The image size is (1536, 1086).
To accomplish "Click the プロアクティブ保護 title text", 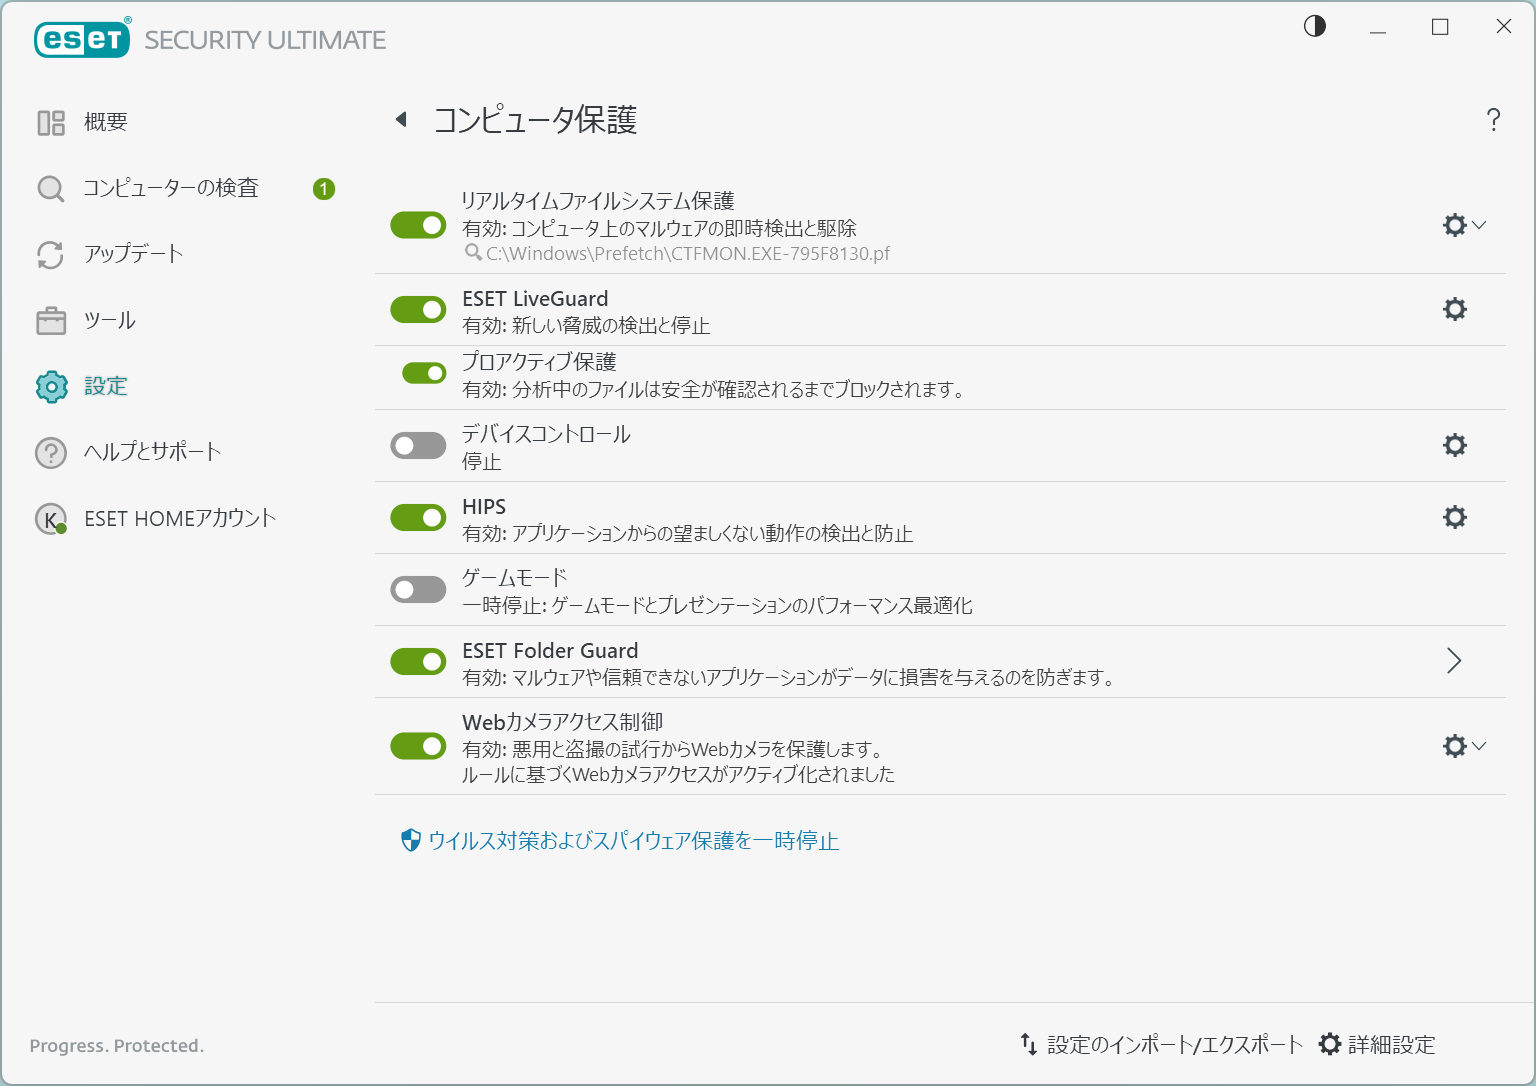I will click(539, 362).
